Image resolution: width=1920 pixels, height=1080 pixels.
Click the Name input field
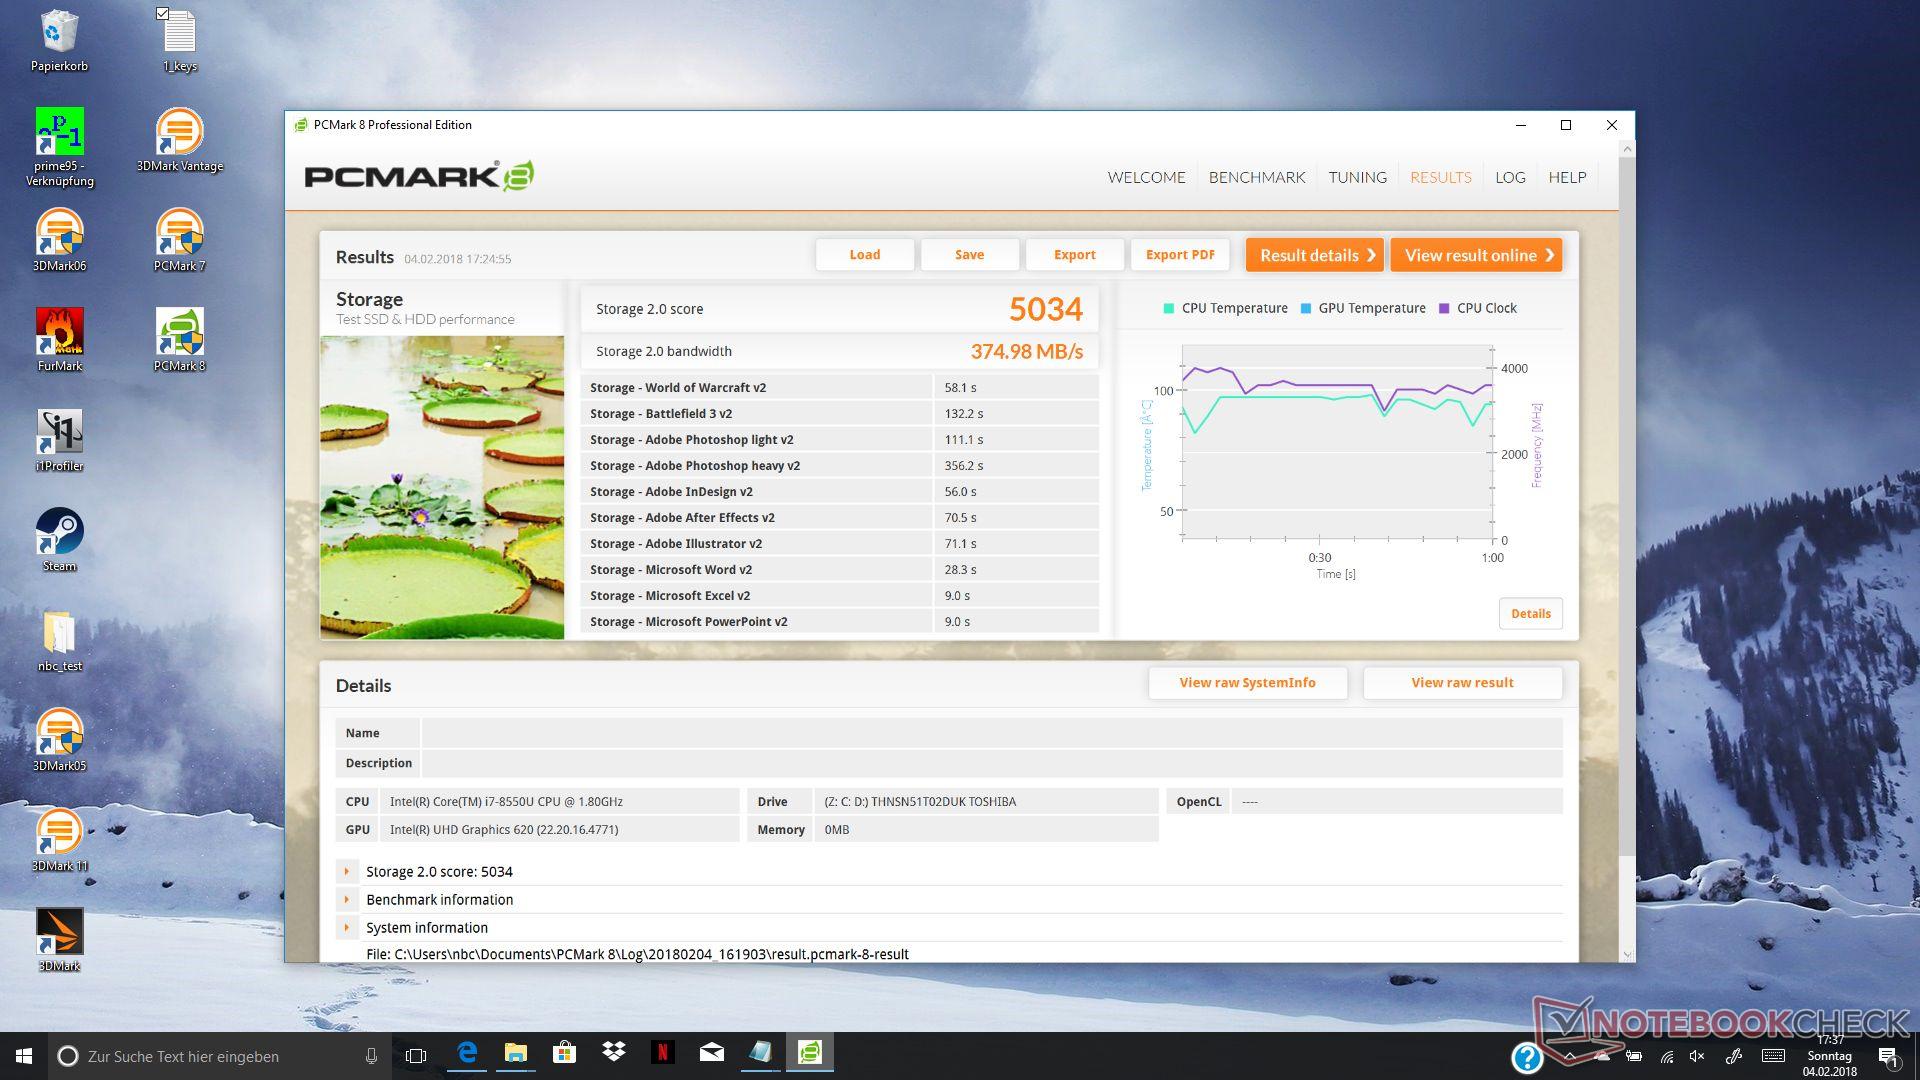[990, 733]
